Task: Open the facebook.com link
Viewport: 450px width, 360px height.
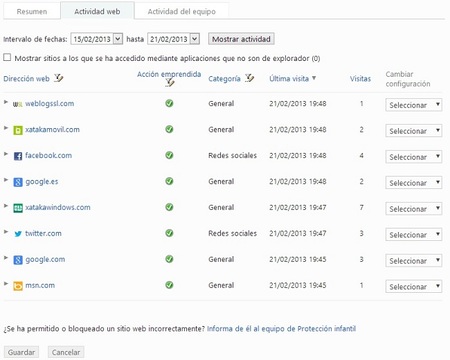Action: click(49, 155)
